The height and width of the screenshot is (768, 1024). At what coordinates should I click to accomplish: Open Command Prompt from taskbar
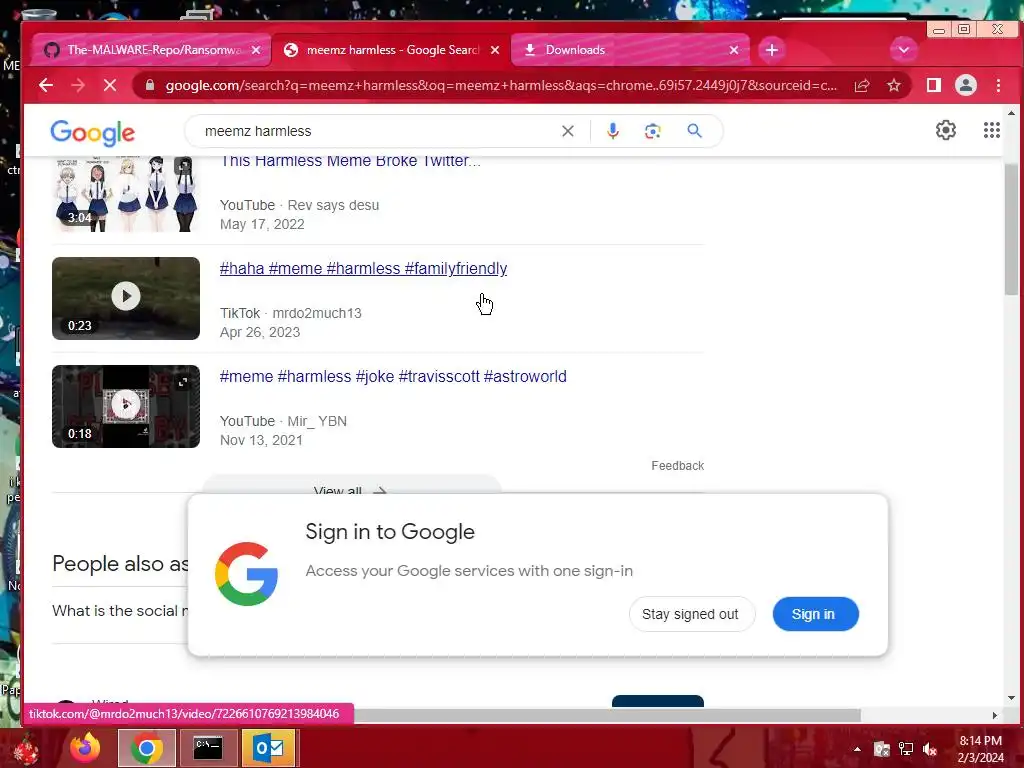tap(208, 748)
